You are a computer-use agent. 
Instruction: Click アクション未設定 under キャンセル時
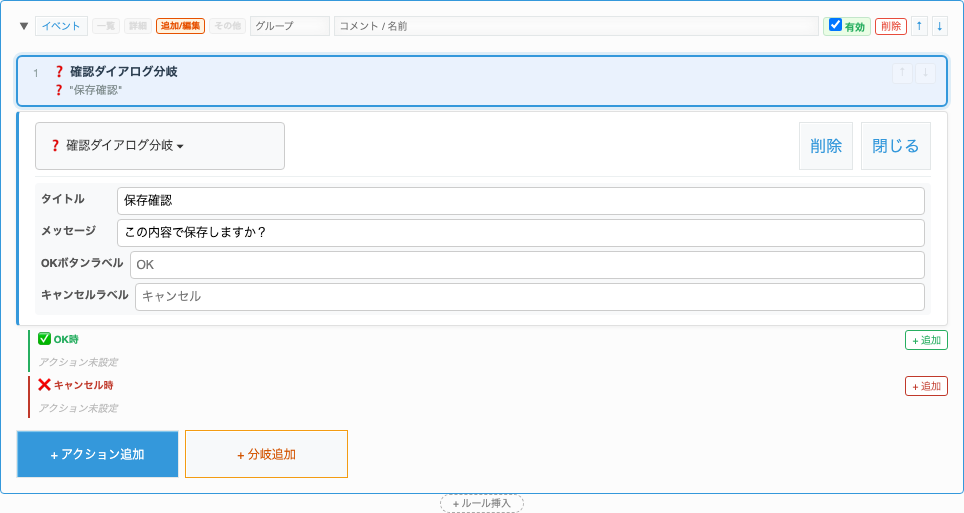(78, 408)
